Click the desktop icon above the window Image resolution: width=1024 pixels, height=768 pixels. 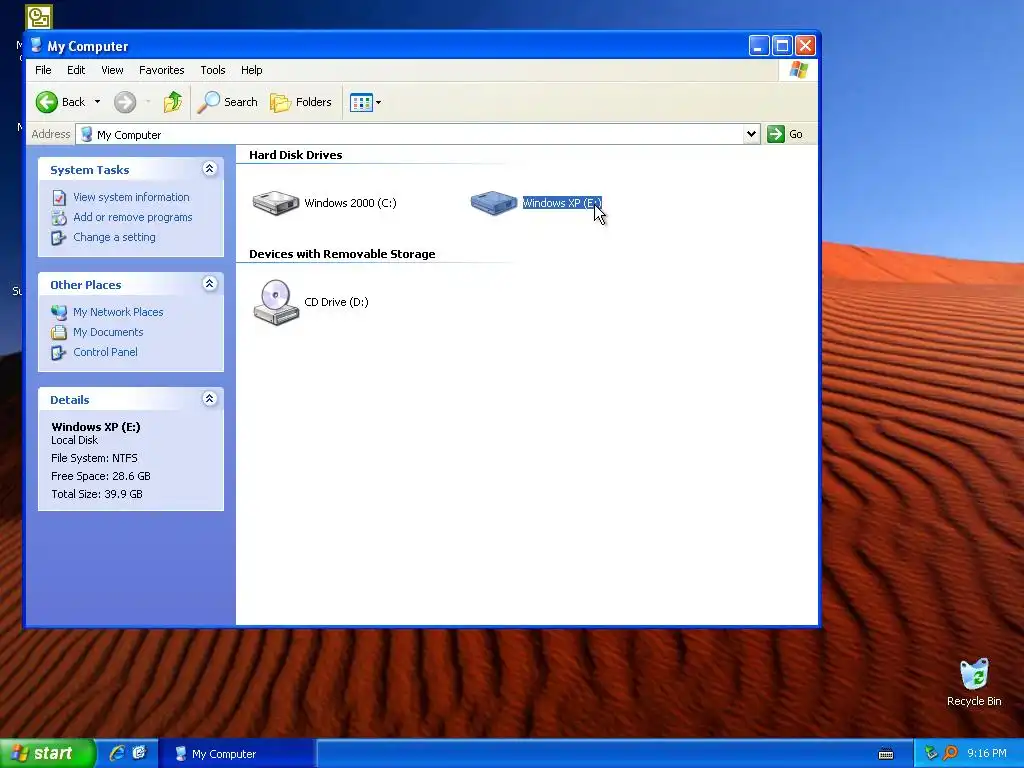(39, 17)
